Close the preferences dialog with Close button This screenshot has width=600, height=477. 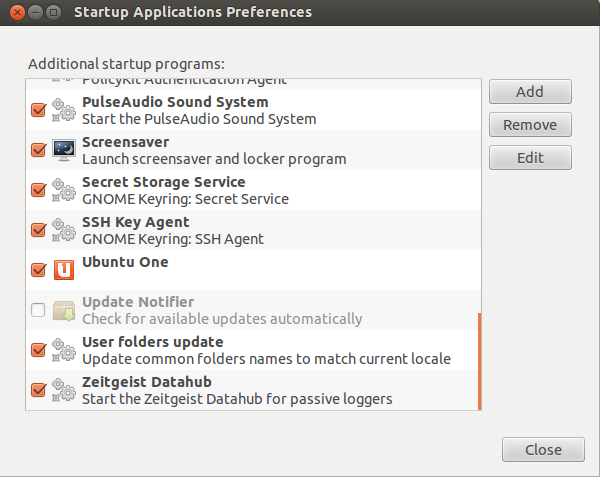tap(543, 450)
